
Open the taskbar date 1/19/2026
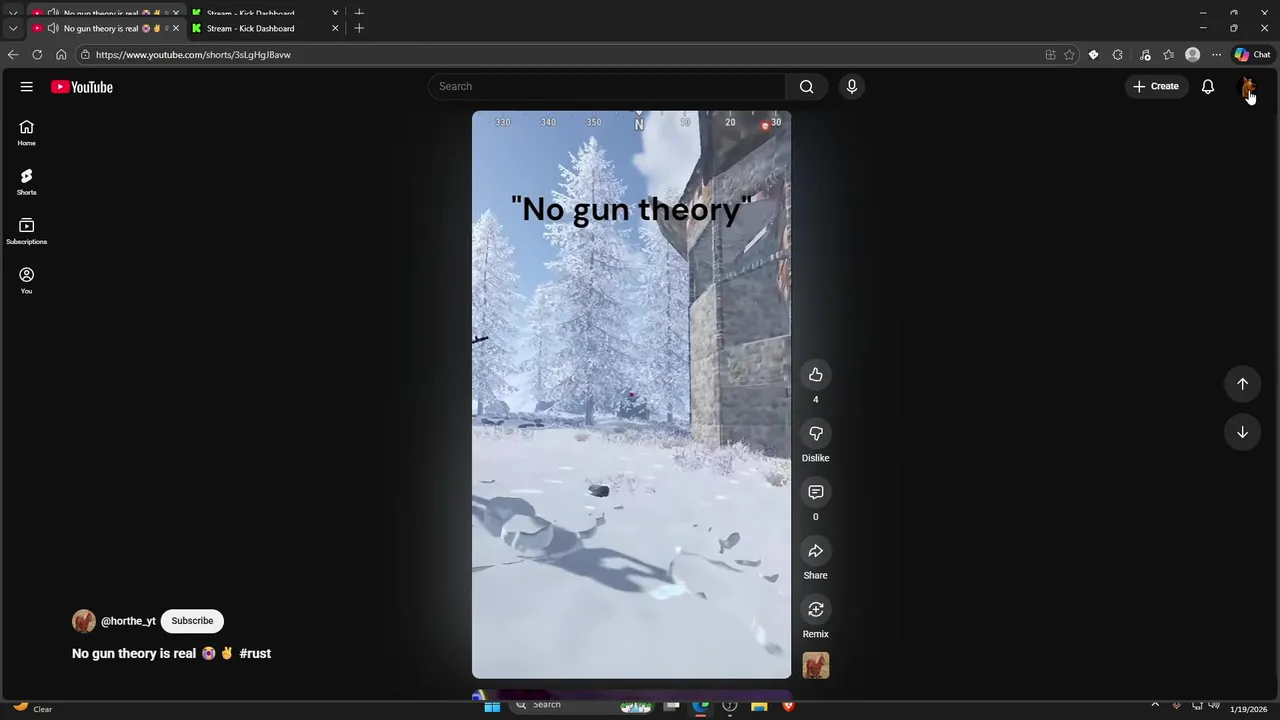[1248, 709]
